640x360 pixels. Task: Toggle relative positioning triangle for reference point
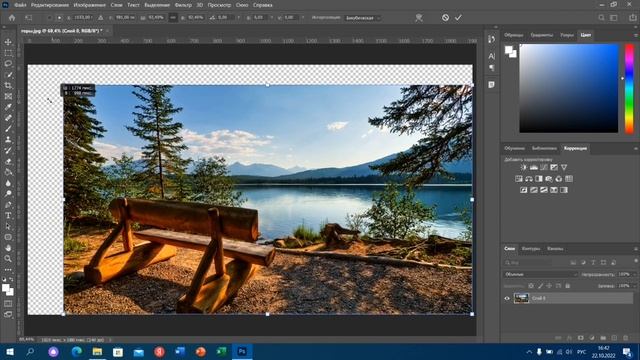(x=100, y=18)
